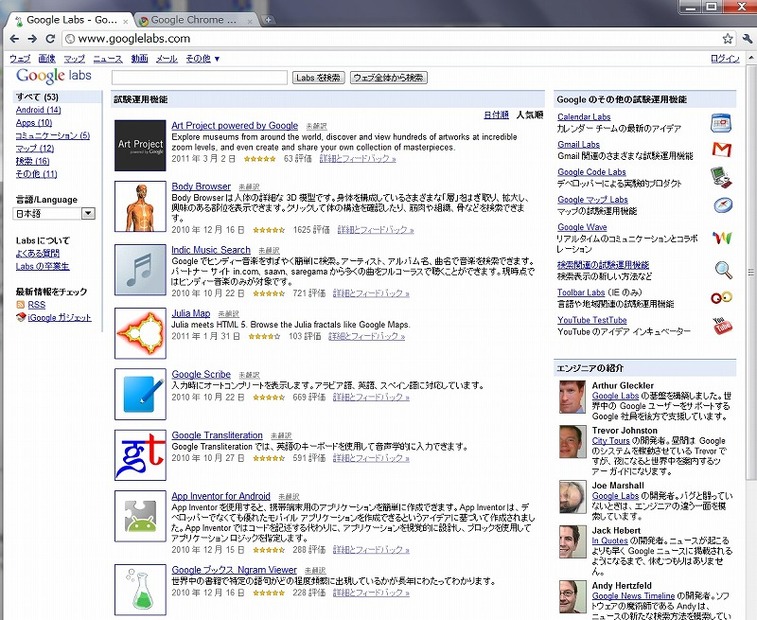Click the Google Maps Labs compass icon
The height and width of the screenshot is (620, 757).
coord(723,205)
